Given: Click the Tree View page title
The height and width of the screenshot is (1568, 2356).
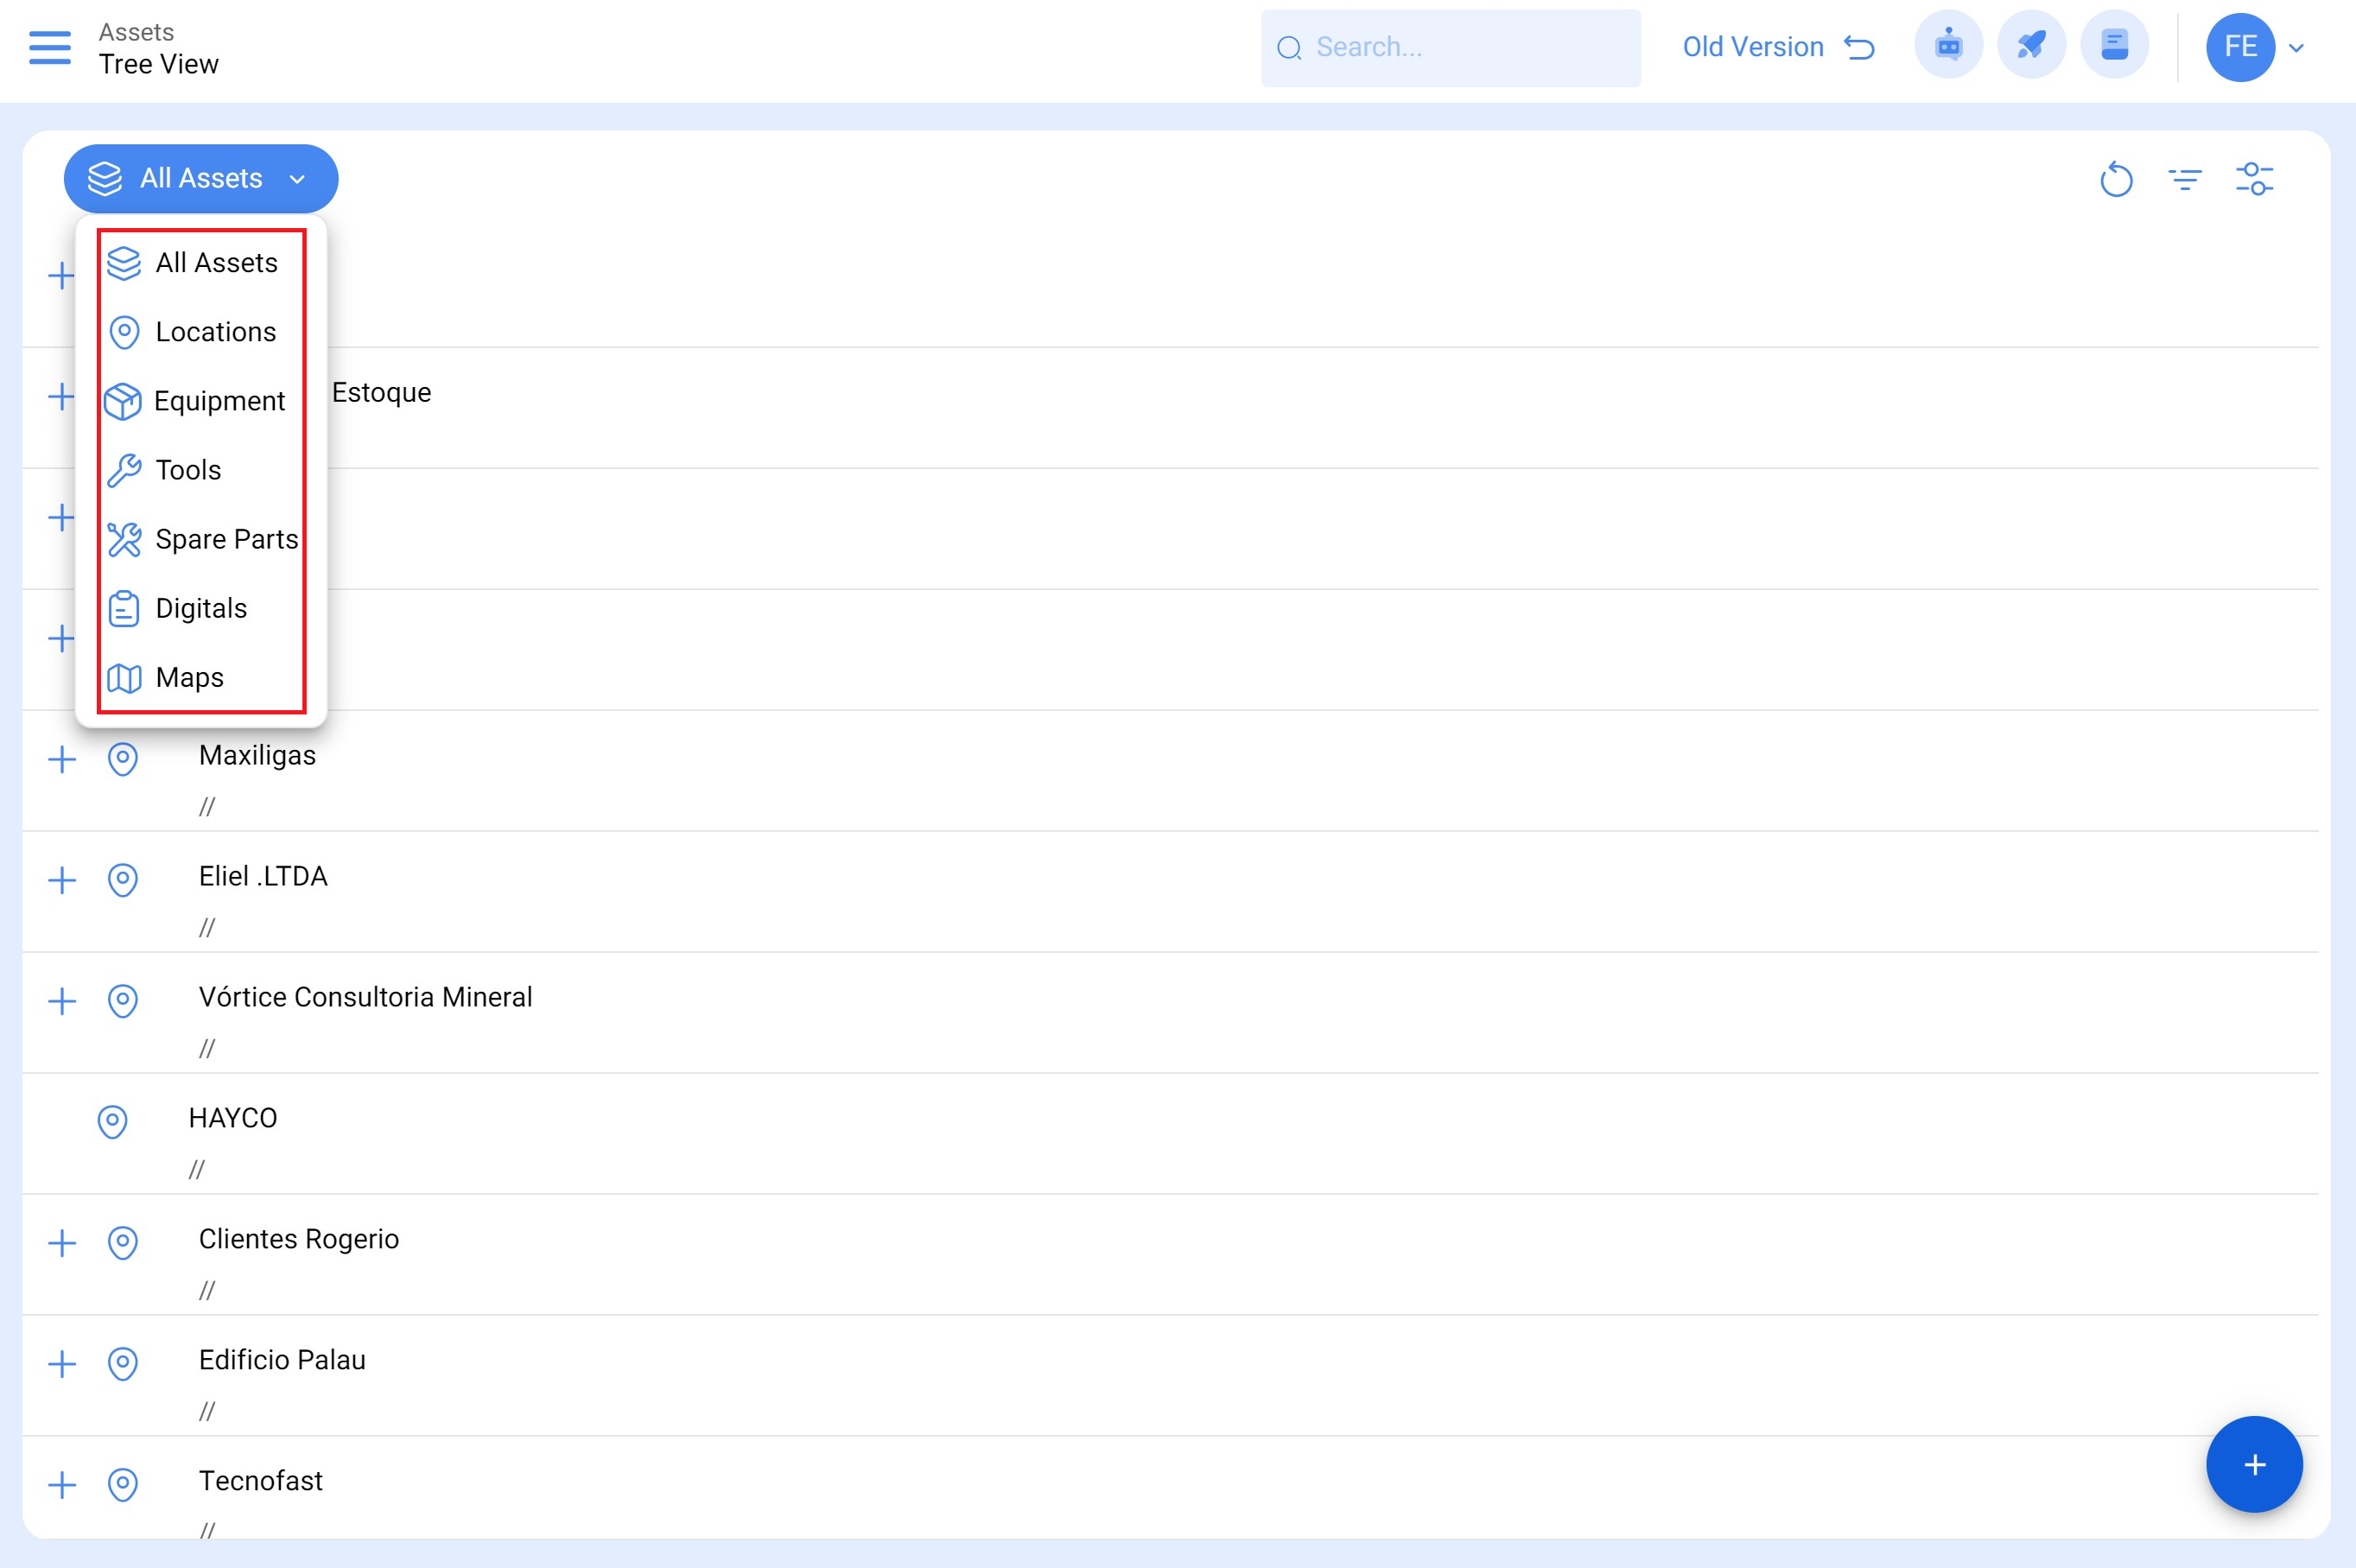Looking at the screenshot, I should 158,64.
